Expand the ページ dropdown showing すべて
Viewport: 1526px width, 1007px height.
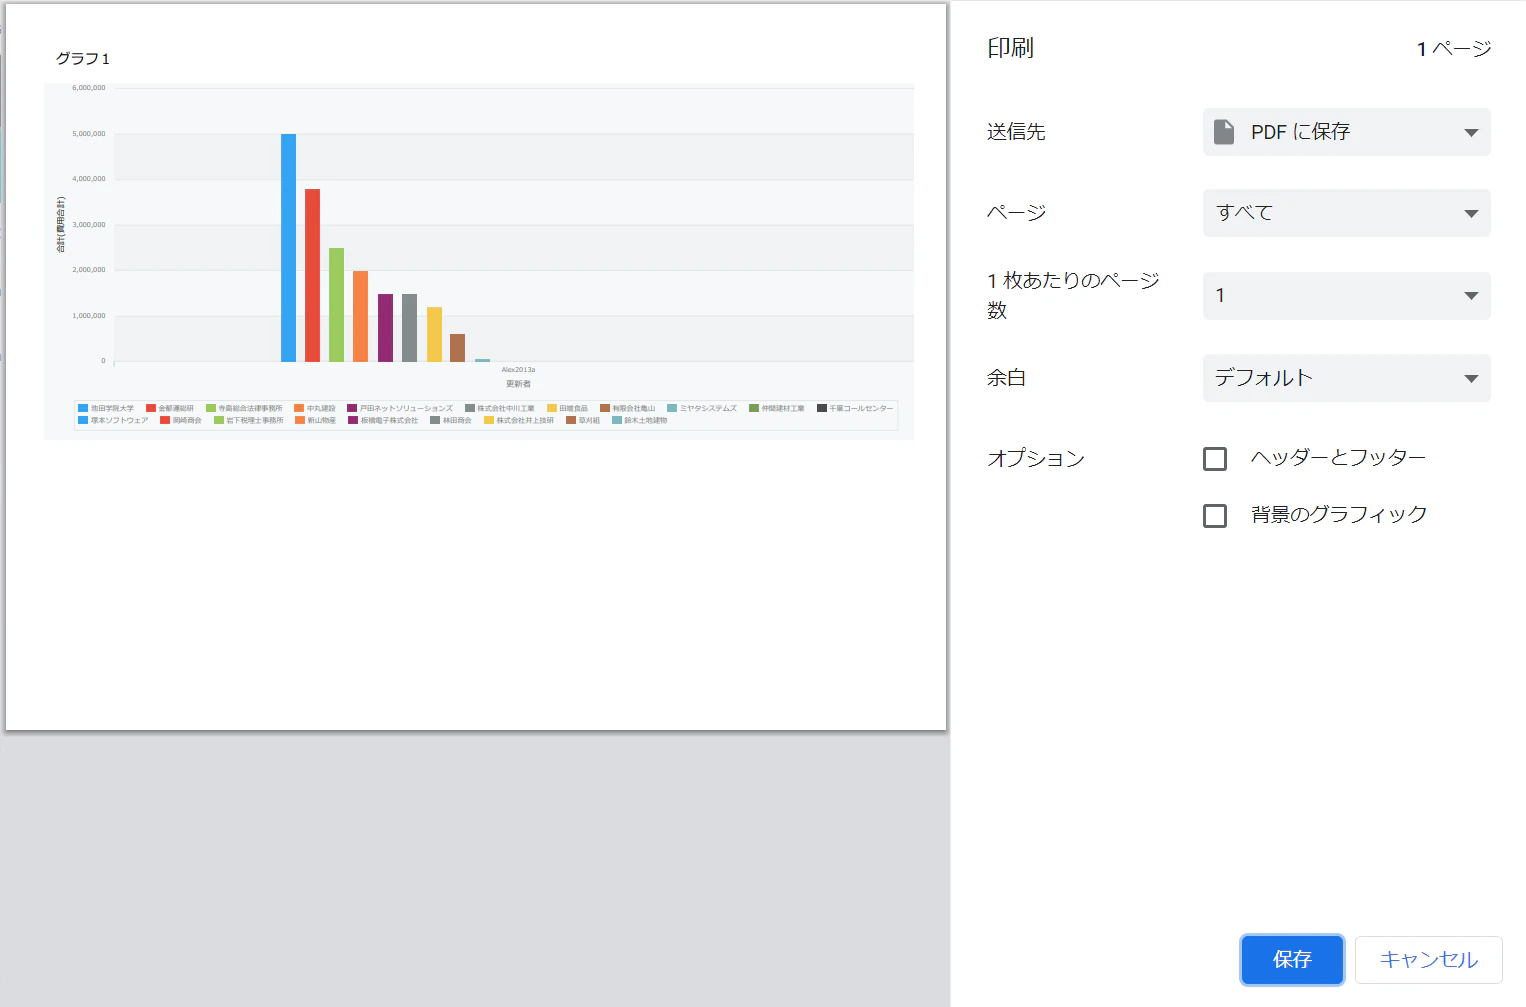[x=1346, y=213]
